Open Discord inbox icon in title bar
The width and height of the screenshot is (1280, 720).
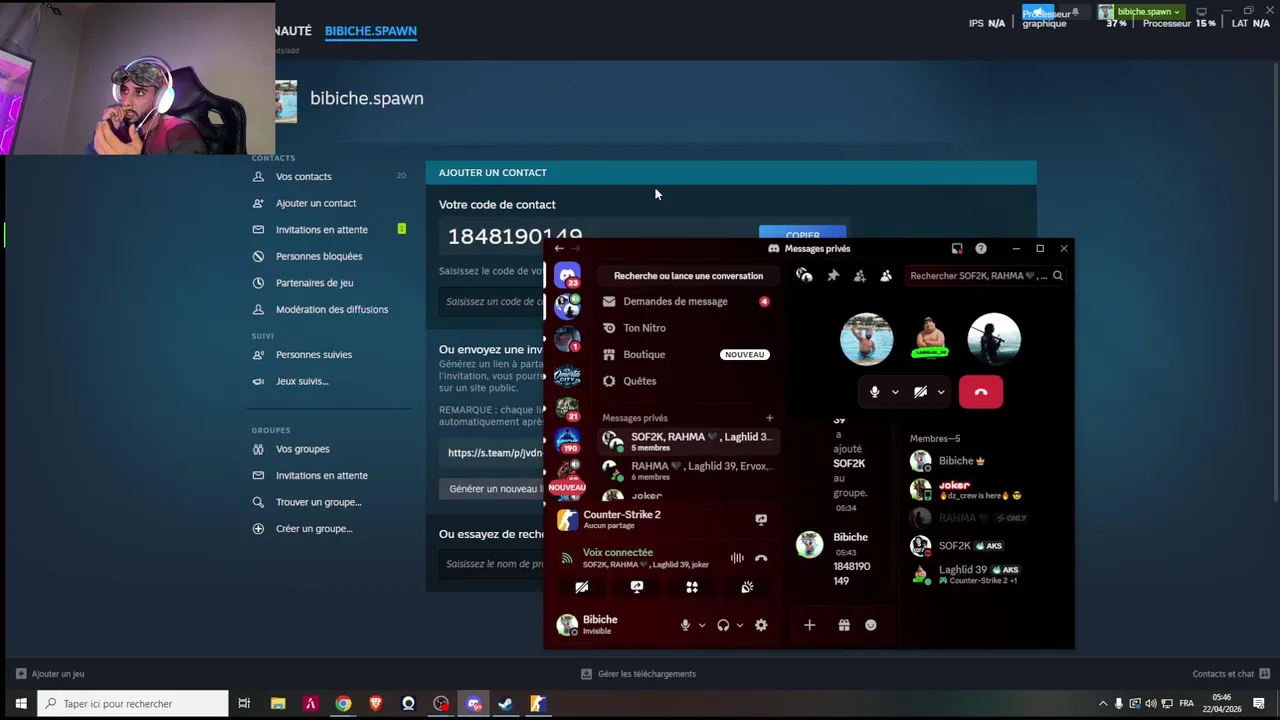click(957, 248)
